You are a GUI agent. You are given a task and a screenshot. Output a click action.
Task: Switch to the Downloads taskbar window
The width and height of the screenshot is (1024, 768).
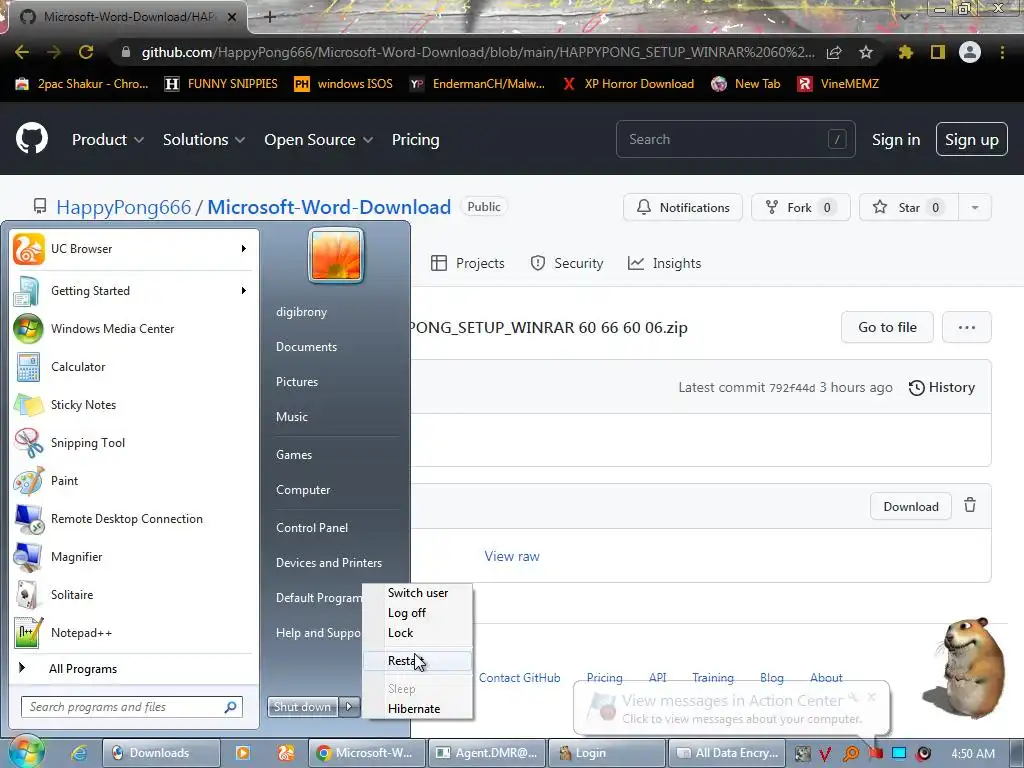(161, 753)
